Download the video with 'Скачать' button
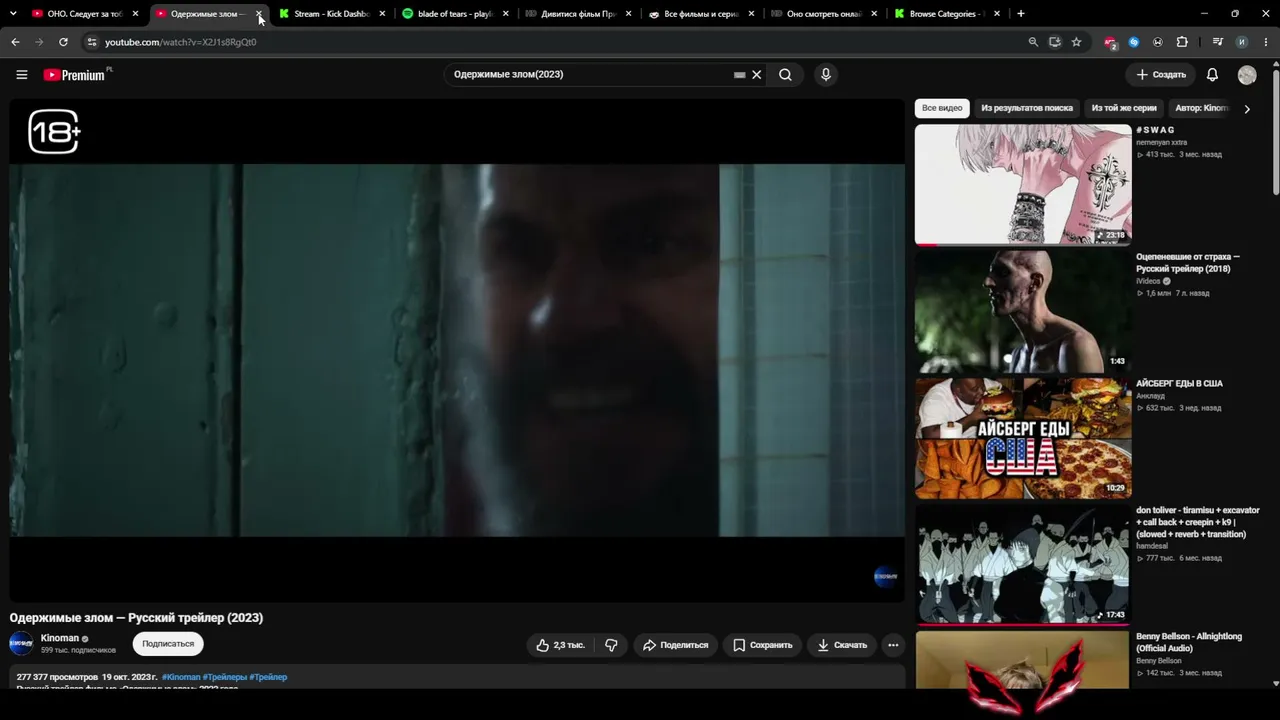1280x720 pixels. point(842,645)
